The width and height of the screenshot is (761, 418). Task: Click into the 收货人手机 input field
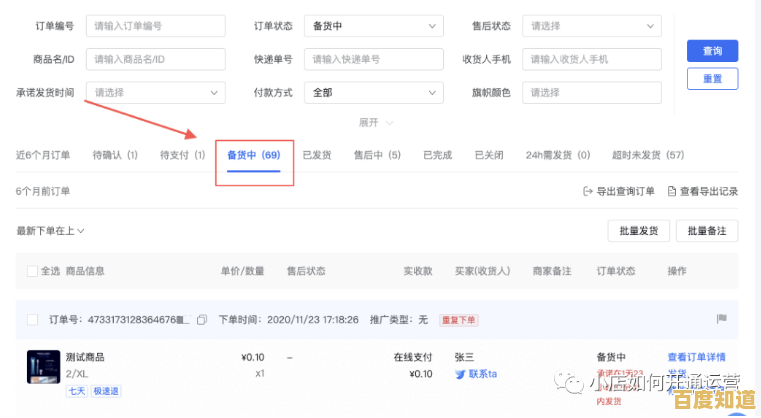tap(592, 59)
